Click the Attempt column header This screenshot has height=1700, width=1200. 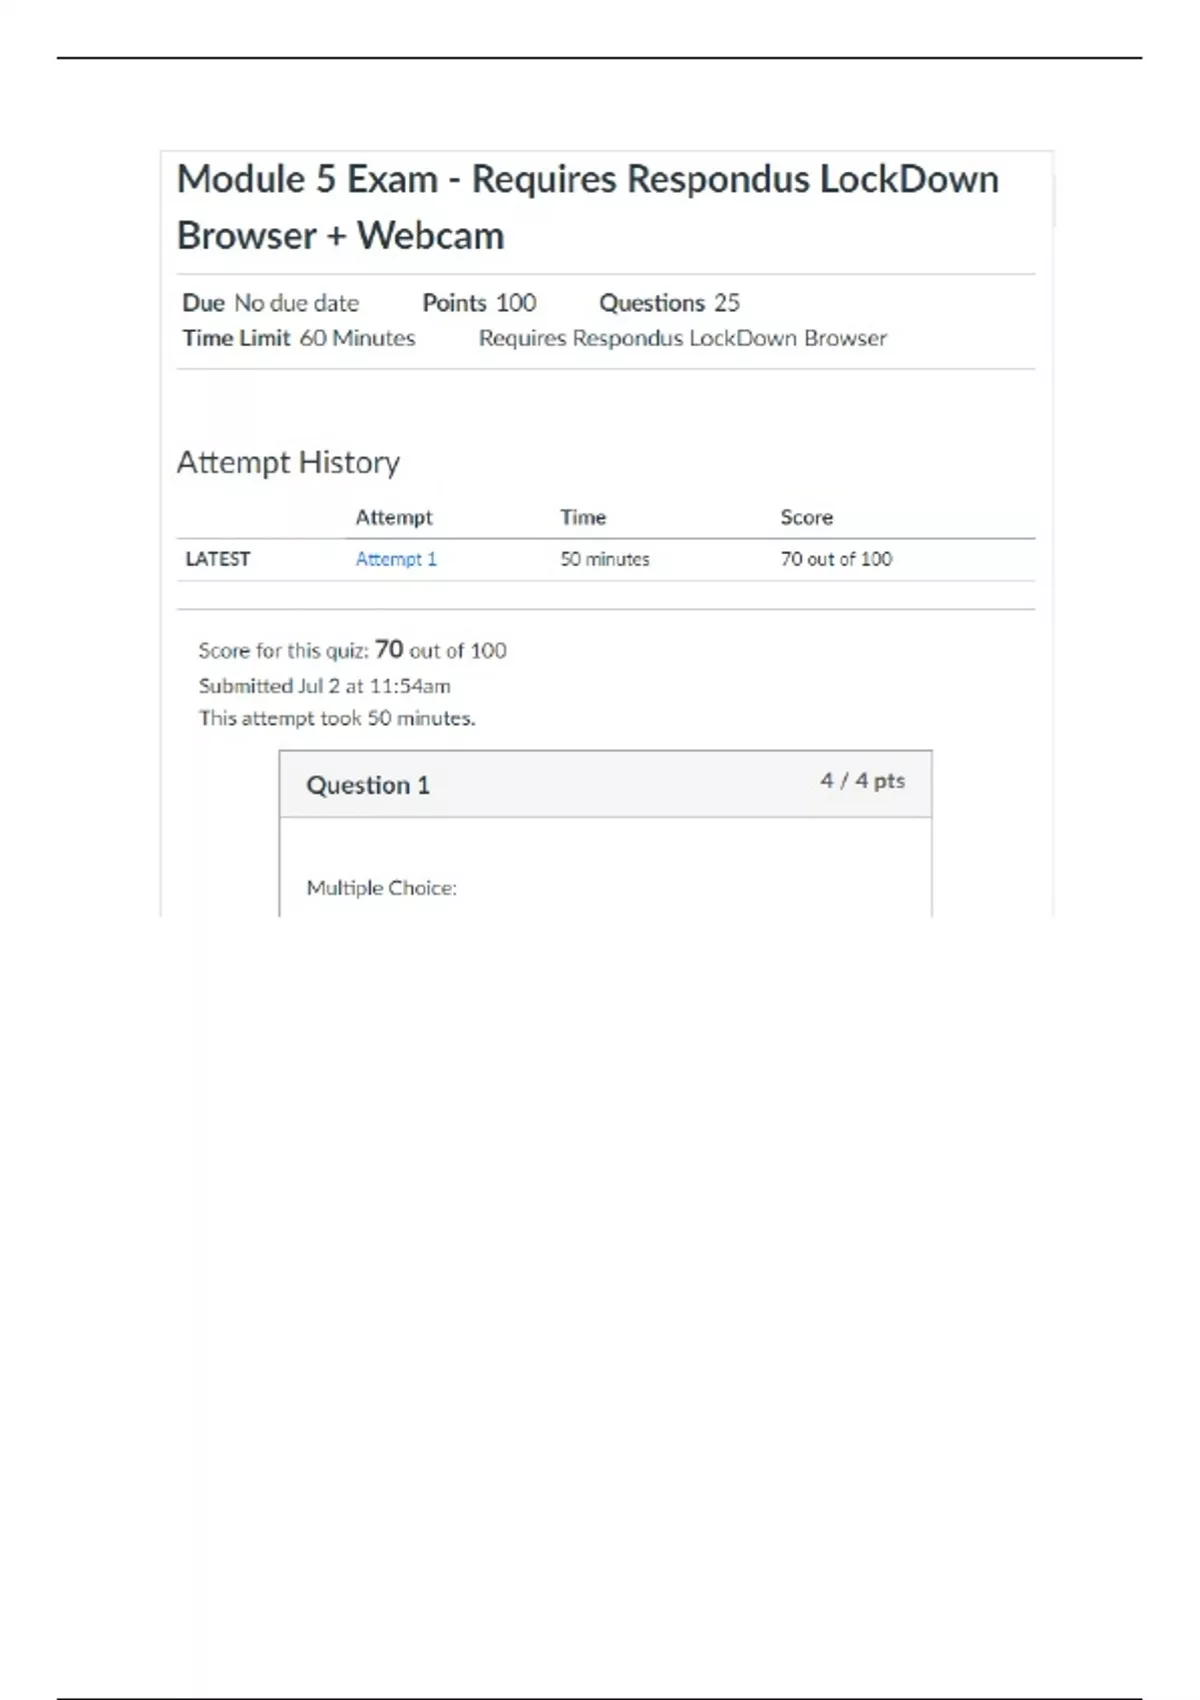tap(394, 517)
